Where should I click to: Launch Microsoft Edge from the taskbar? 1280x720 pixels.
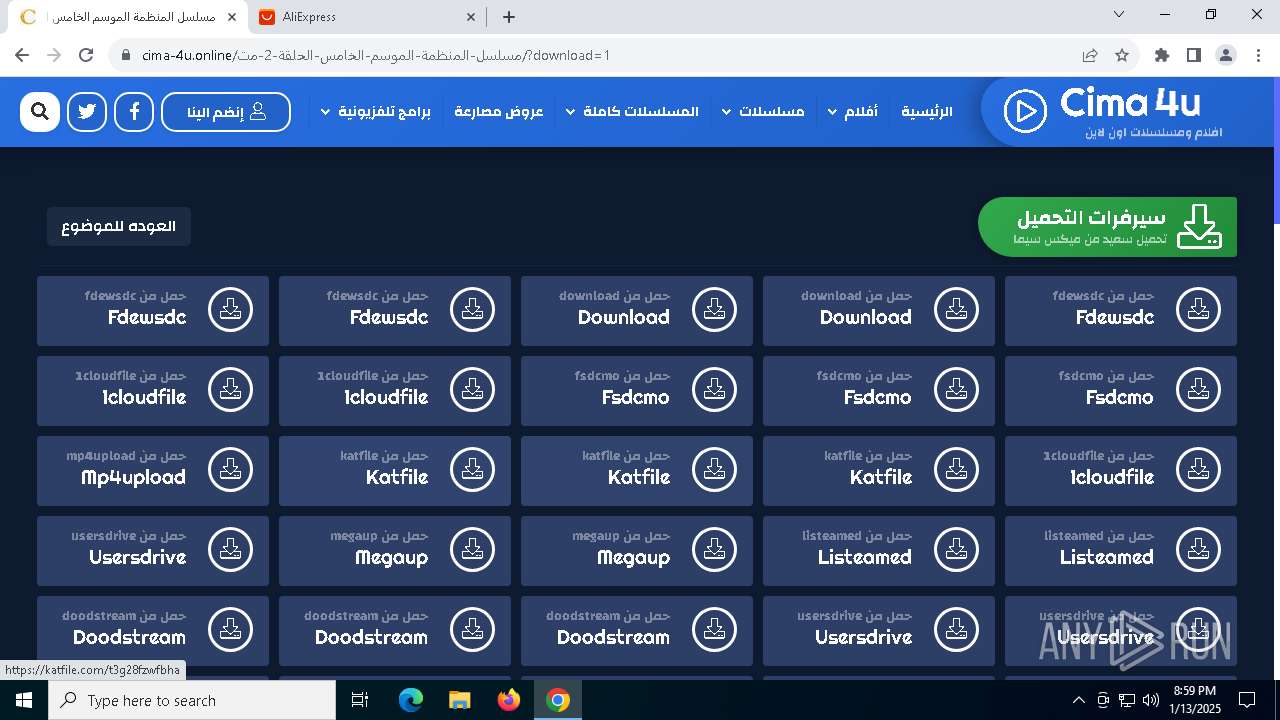411,700
